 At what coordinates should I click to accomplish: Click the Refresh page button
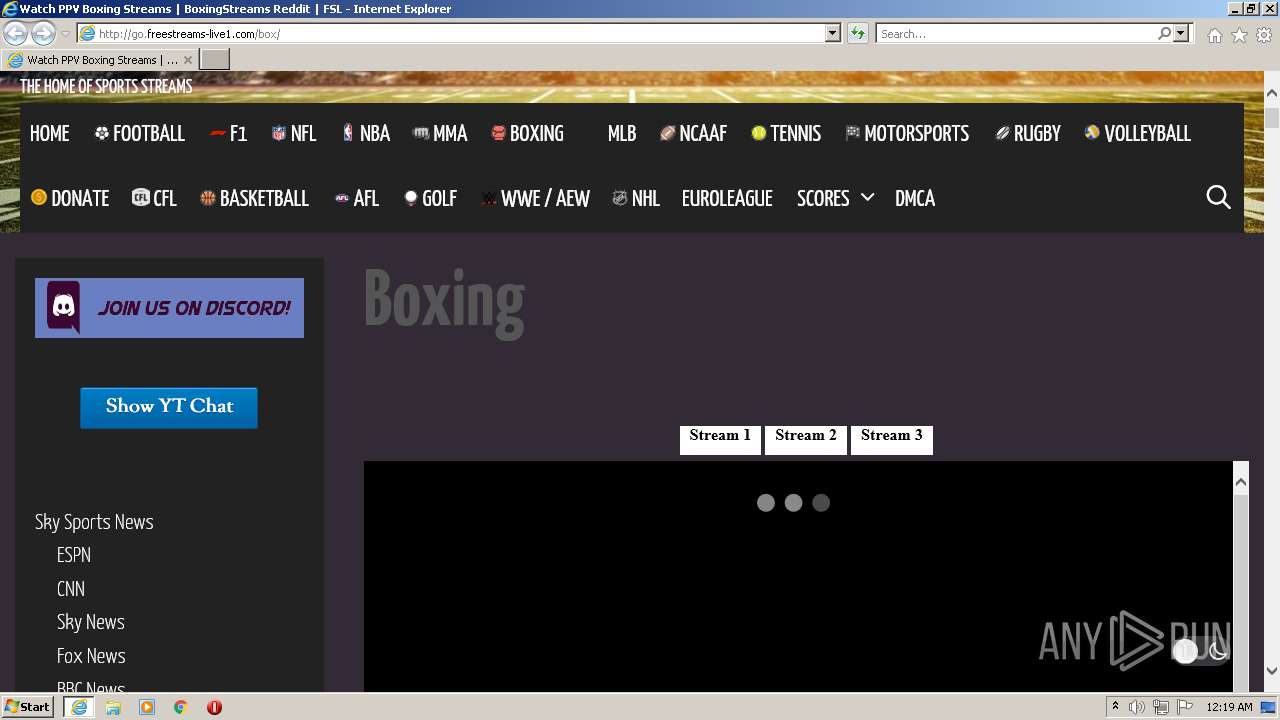[858, 33]
